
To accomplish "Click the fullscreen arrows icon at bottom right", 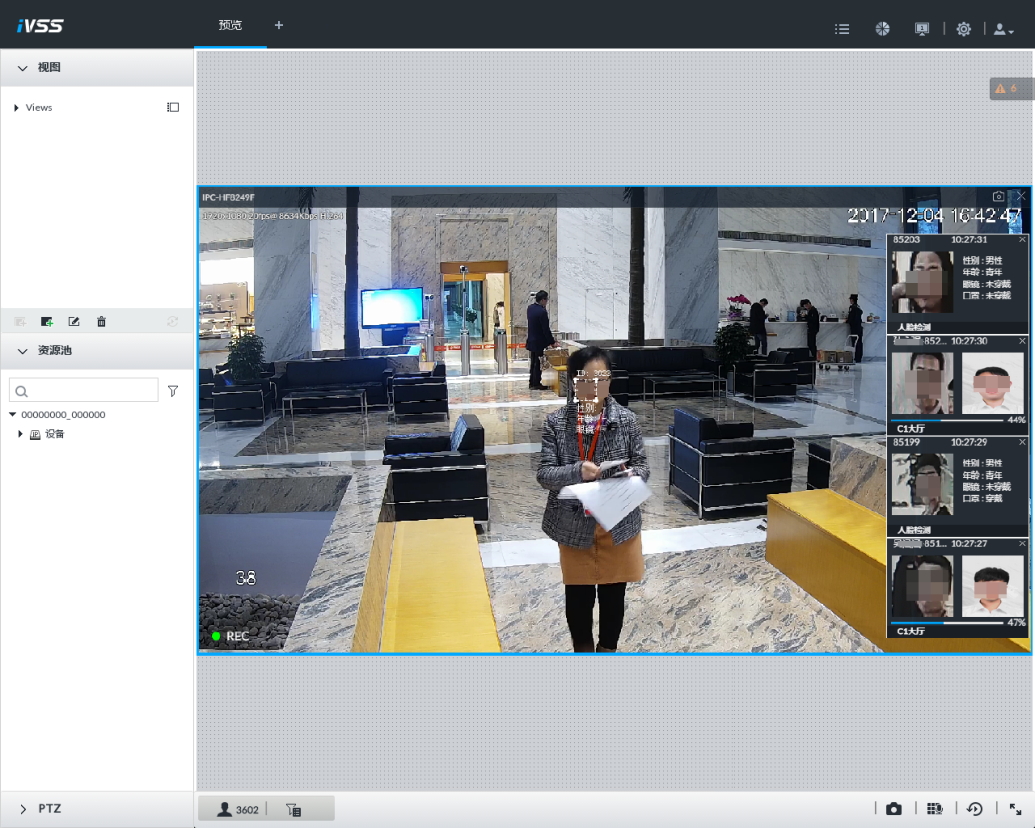I will (x=1015, y=809).
